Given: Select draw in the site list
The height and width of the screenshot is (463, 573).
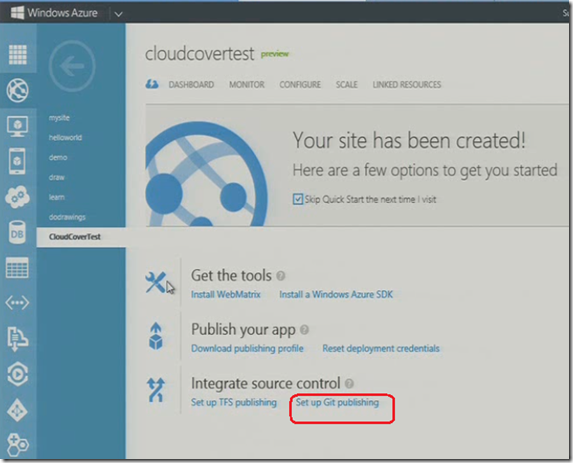Looking at the screenshot, I should pos(57,177).
